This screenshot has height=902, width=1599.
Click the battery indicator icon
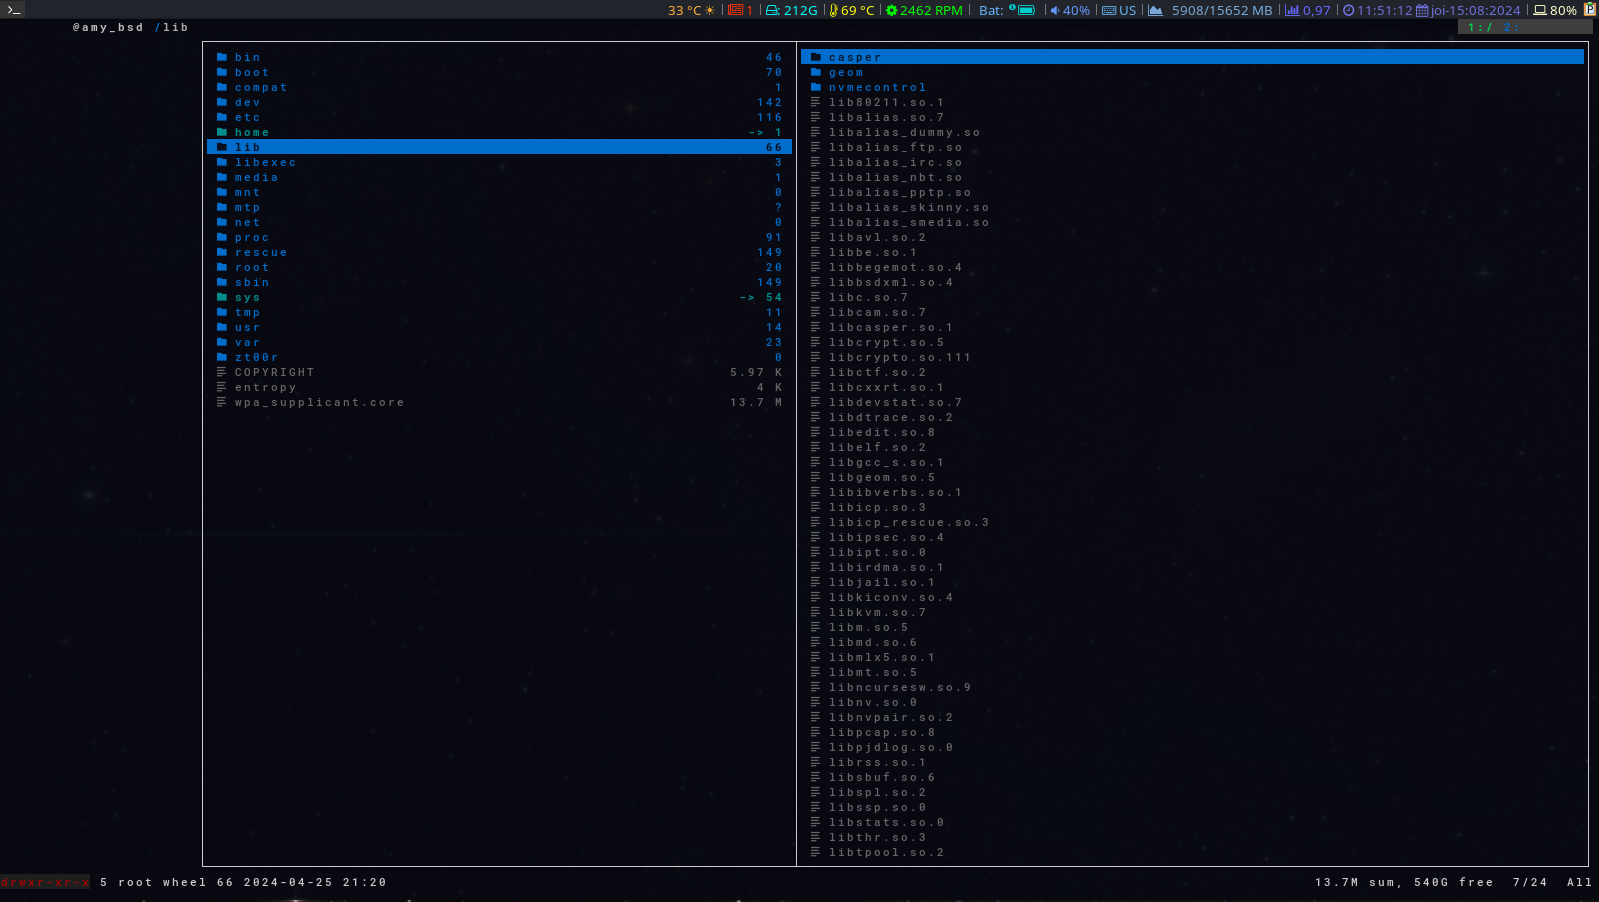point(1025,10)
